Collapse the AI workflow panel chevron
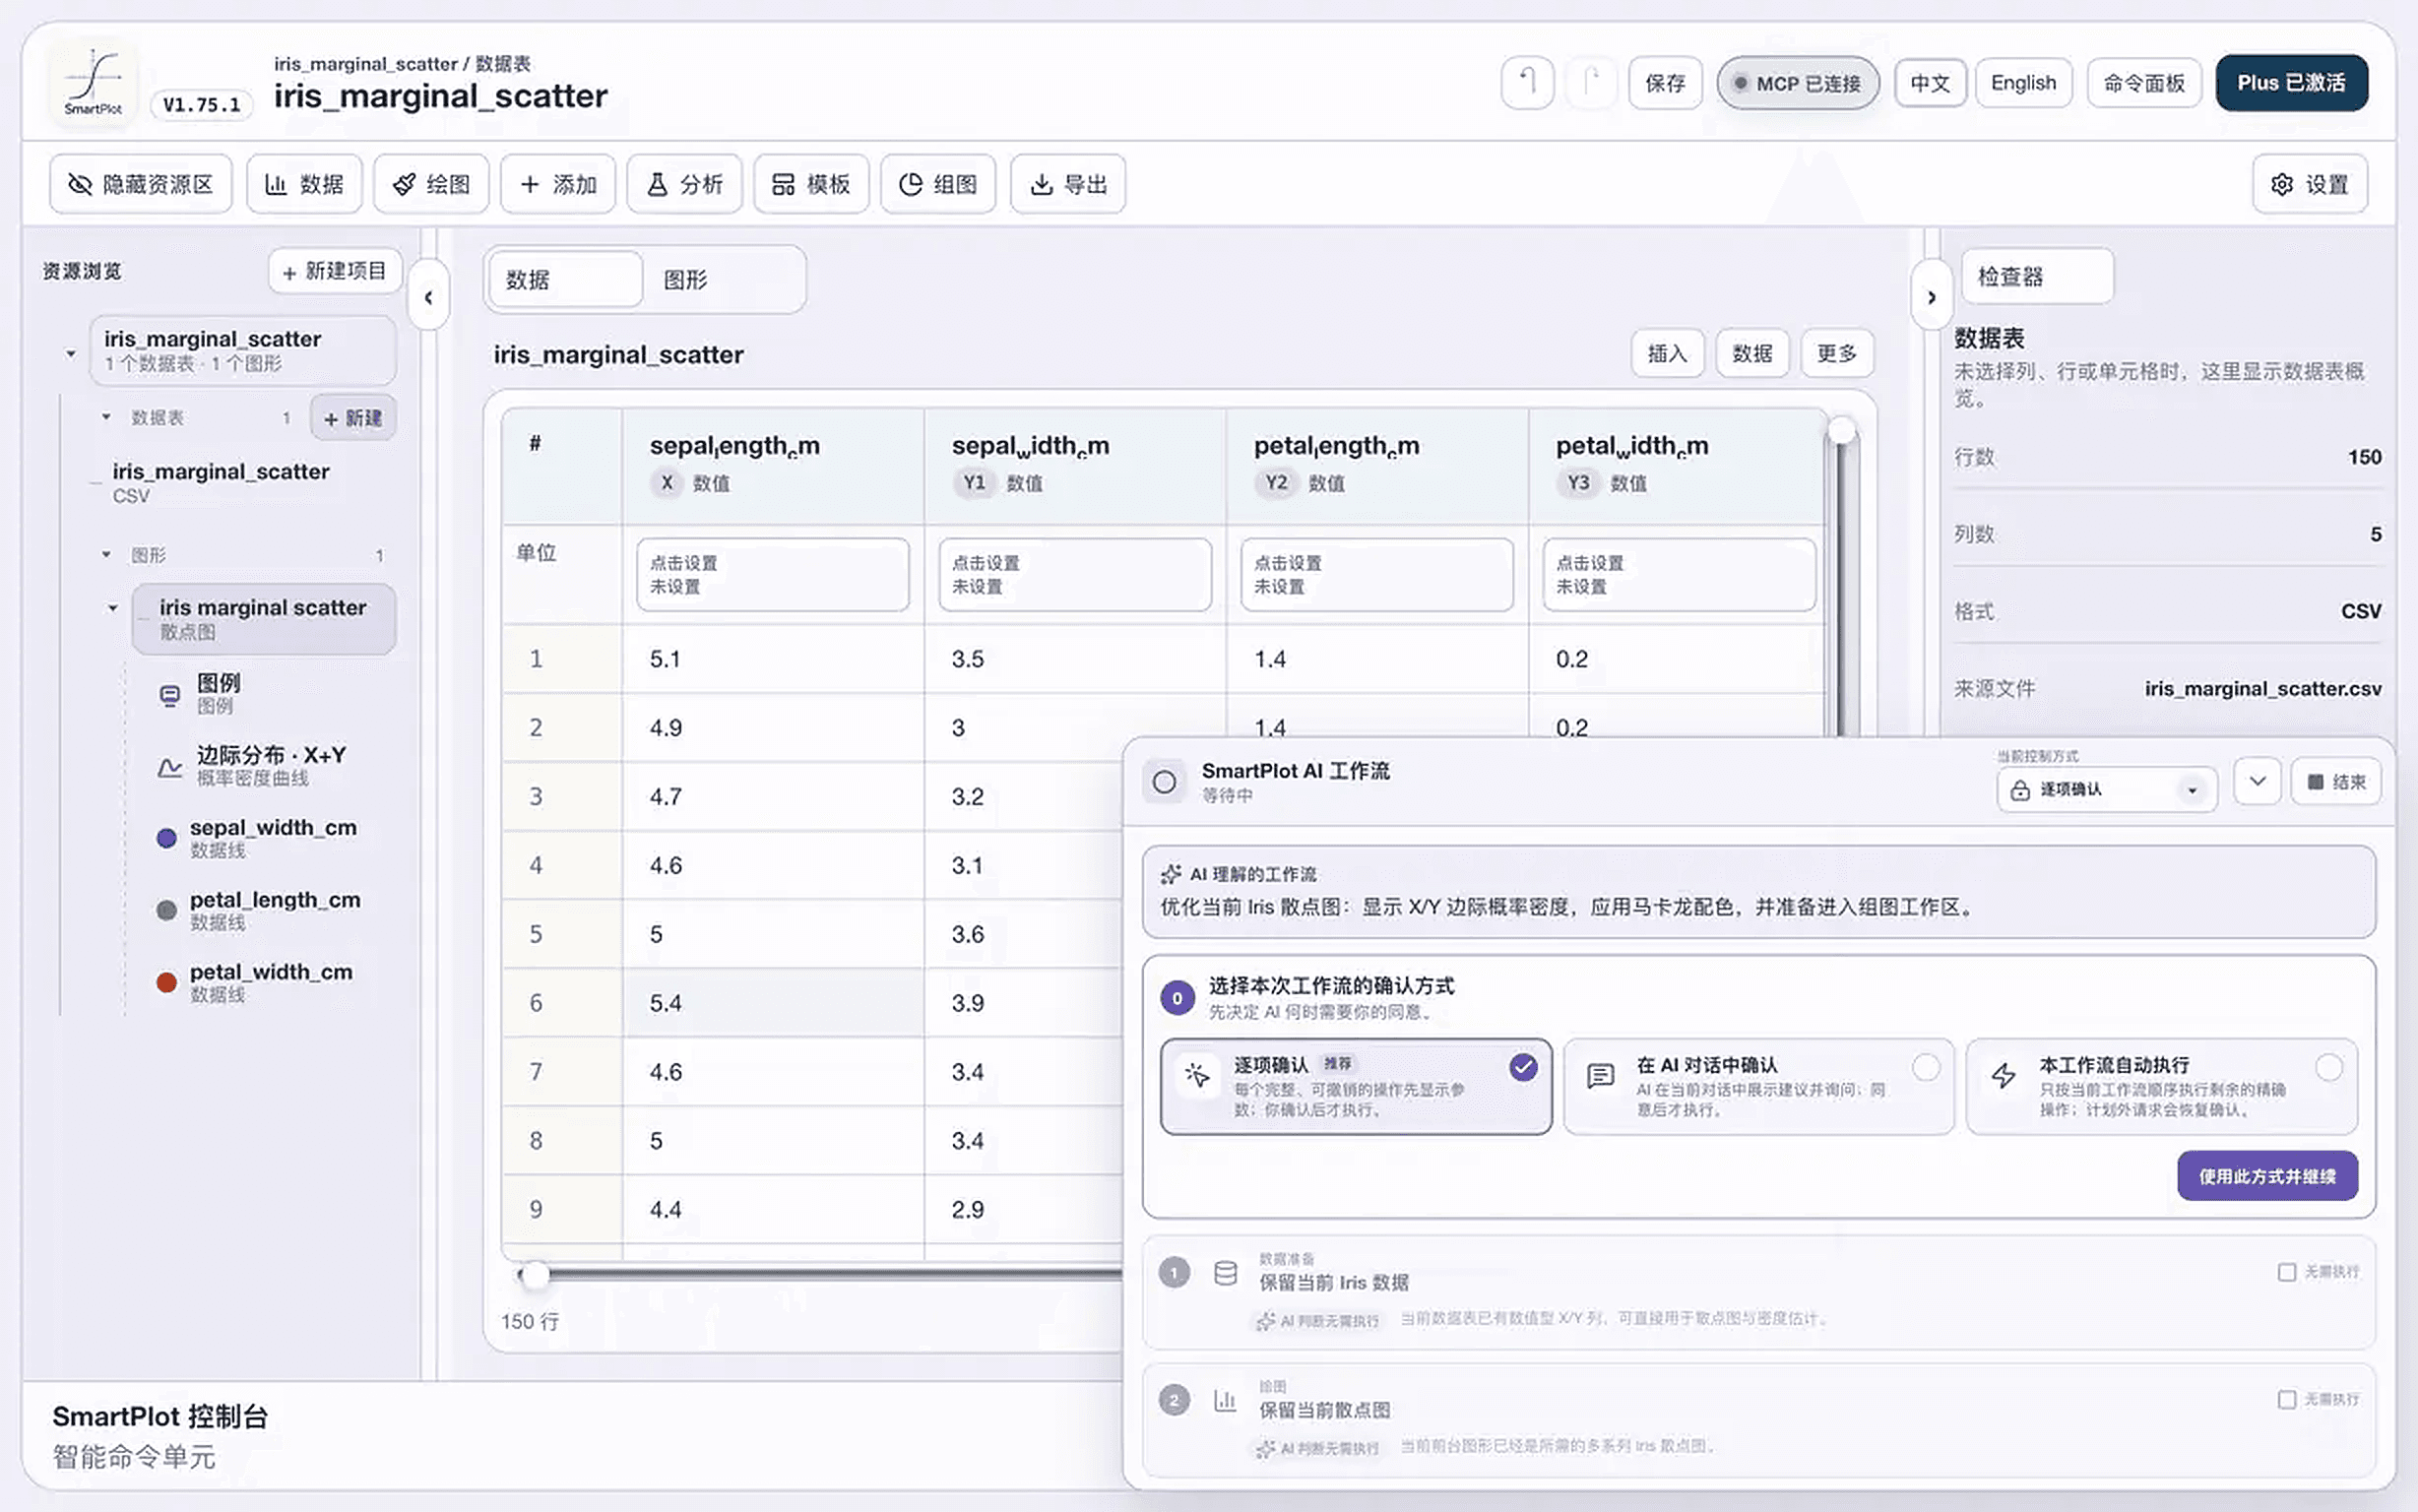This screenshot has height=1512, width=2418. coord(2257,782)
